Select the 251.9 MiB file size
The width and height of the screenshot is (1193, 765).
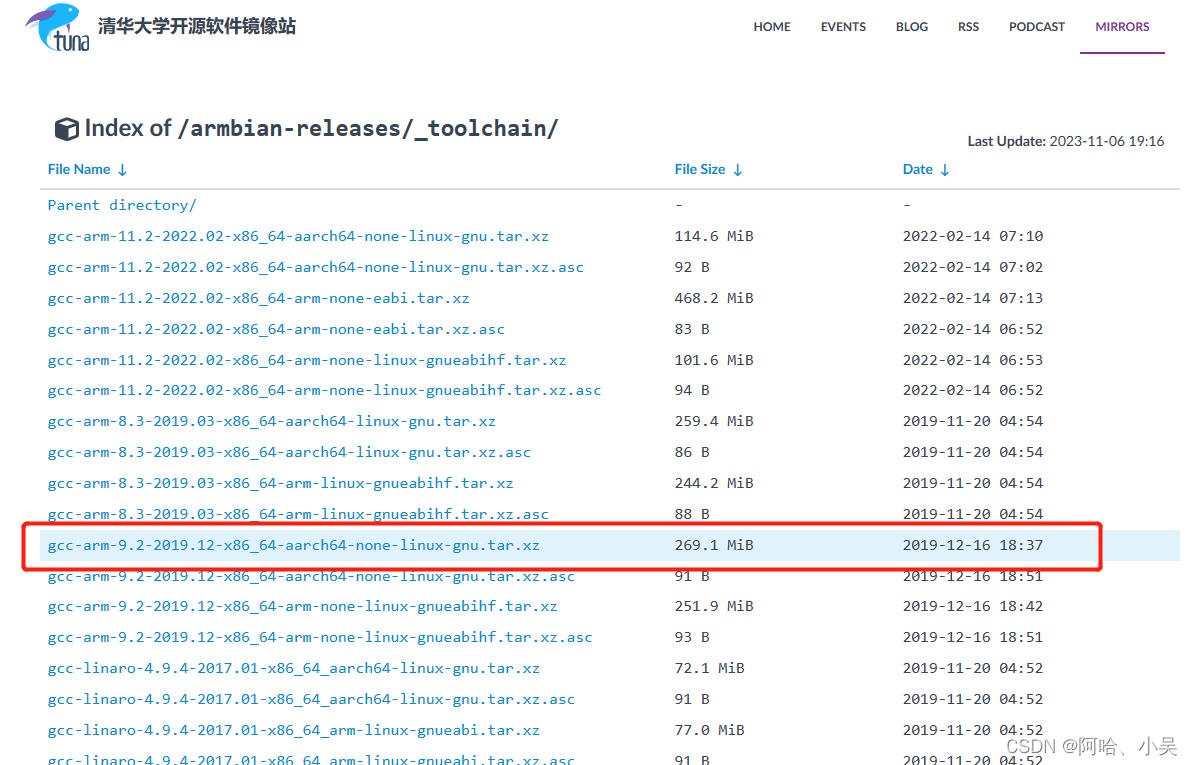[714, 606]
